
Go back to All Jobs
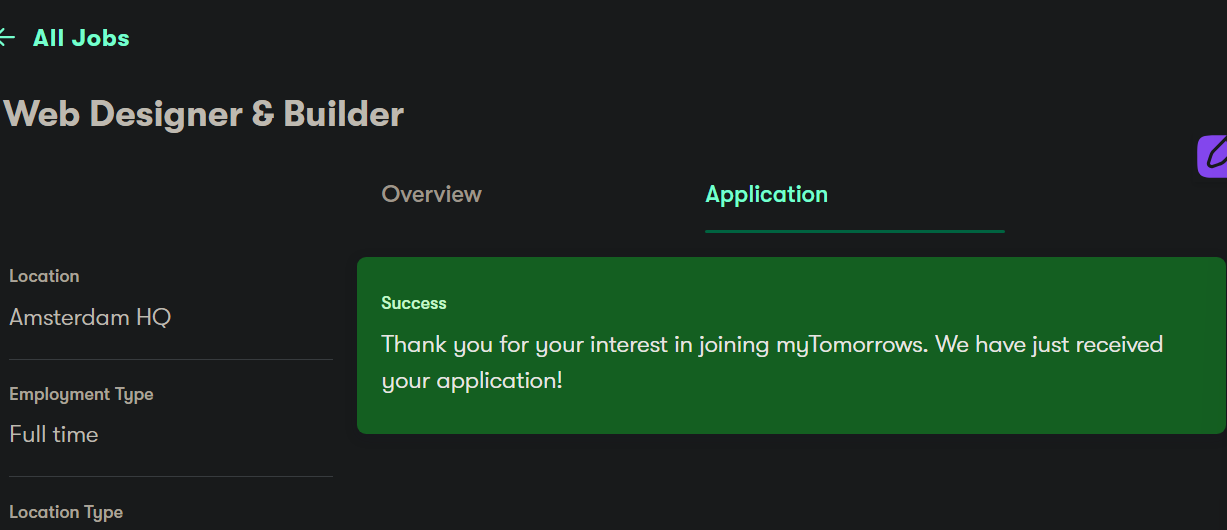(x=81, y=38)
